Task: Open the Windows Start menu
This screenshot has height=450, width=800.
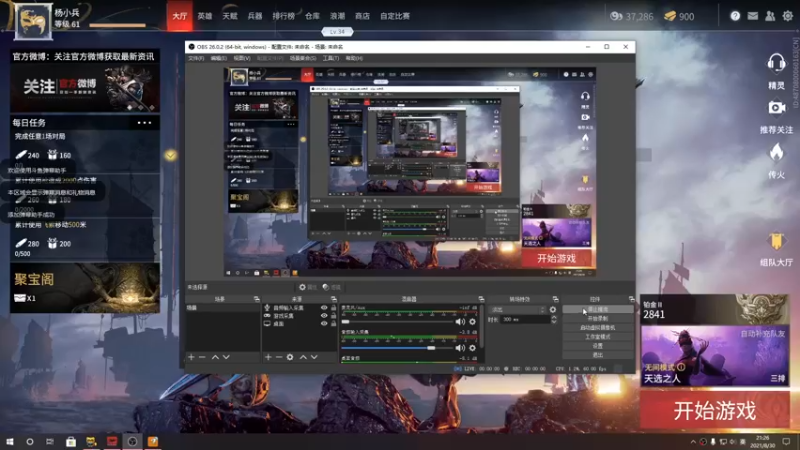Action: tap(10, 441)
